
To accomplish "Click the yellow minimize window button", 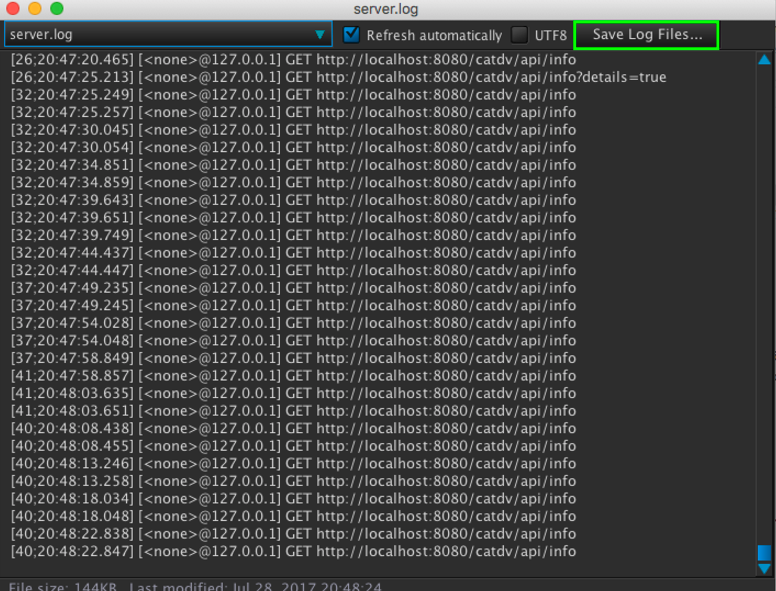I will (35, 8).
